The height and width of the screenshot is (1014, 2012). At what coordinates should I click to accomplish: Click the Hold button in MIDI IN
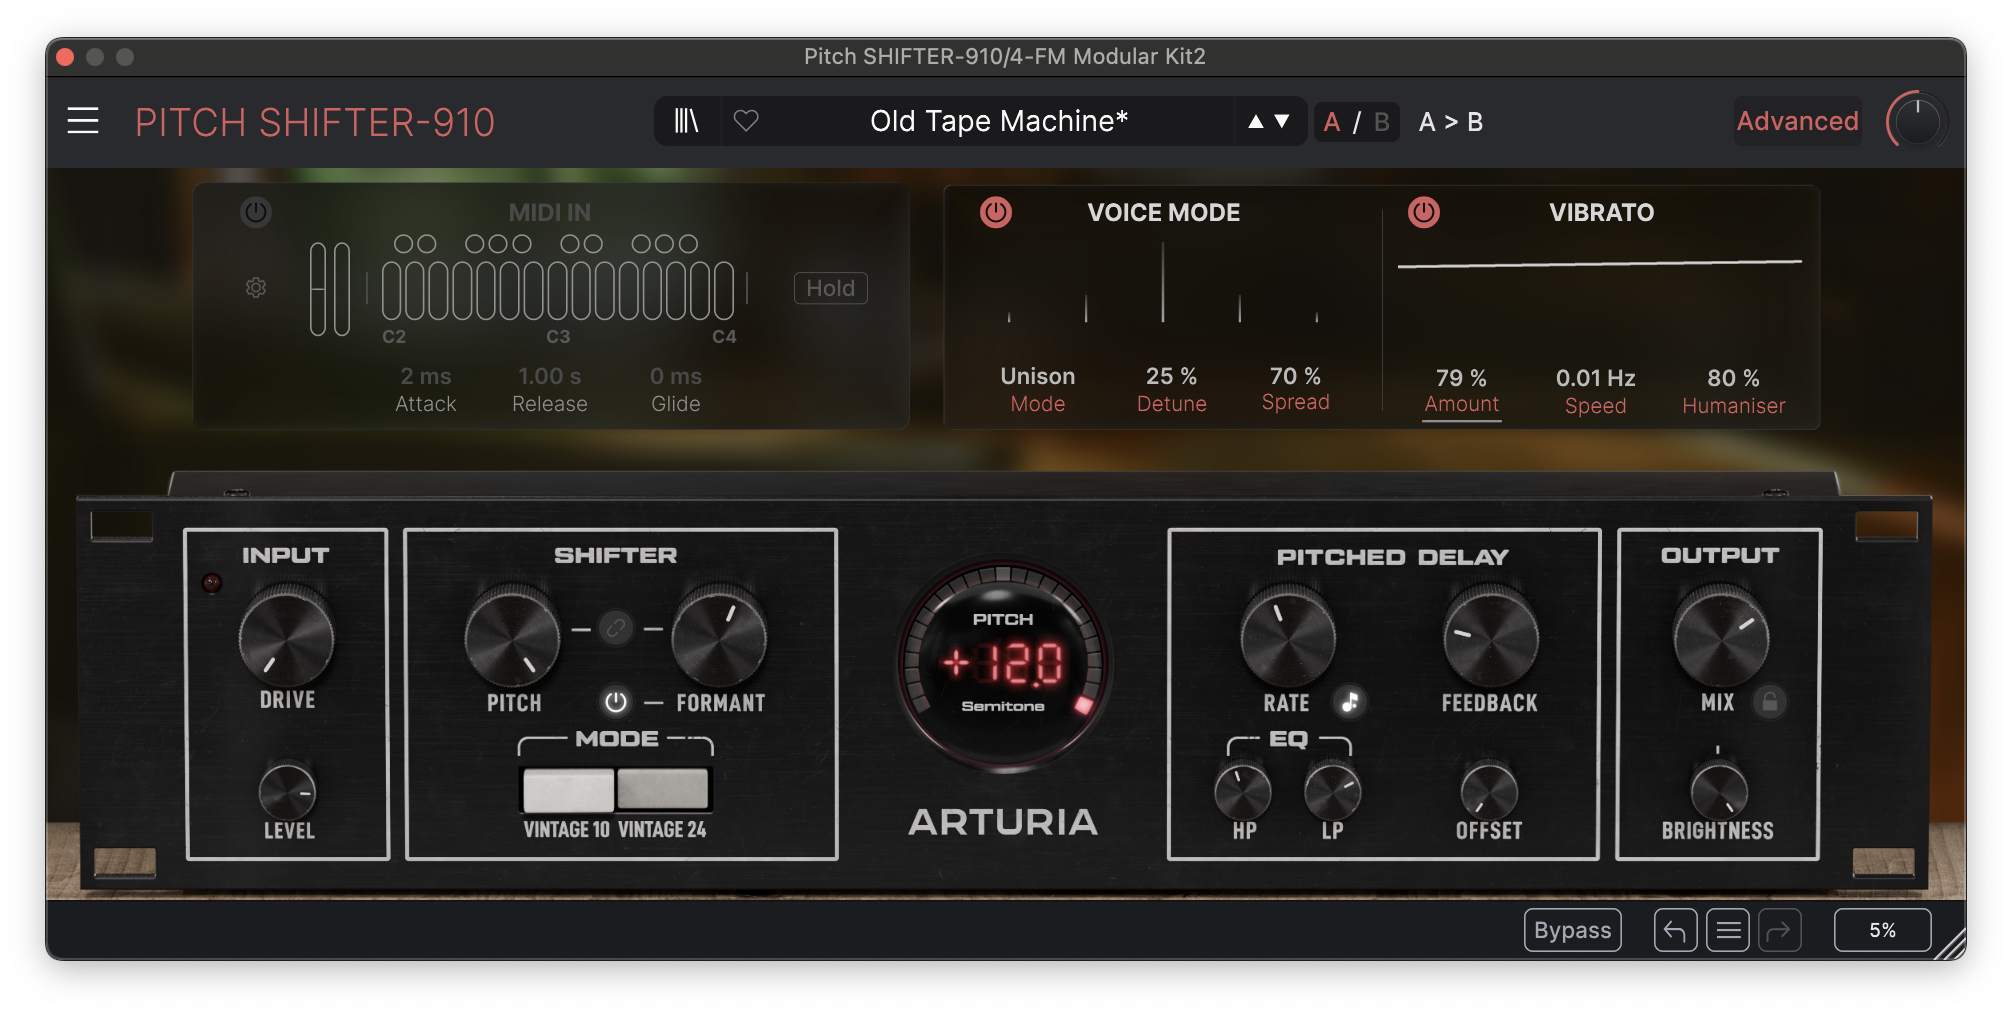point(831,288)
